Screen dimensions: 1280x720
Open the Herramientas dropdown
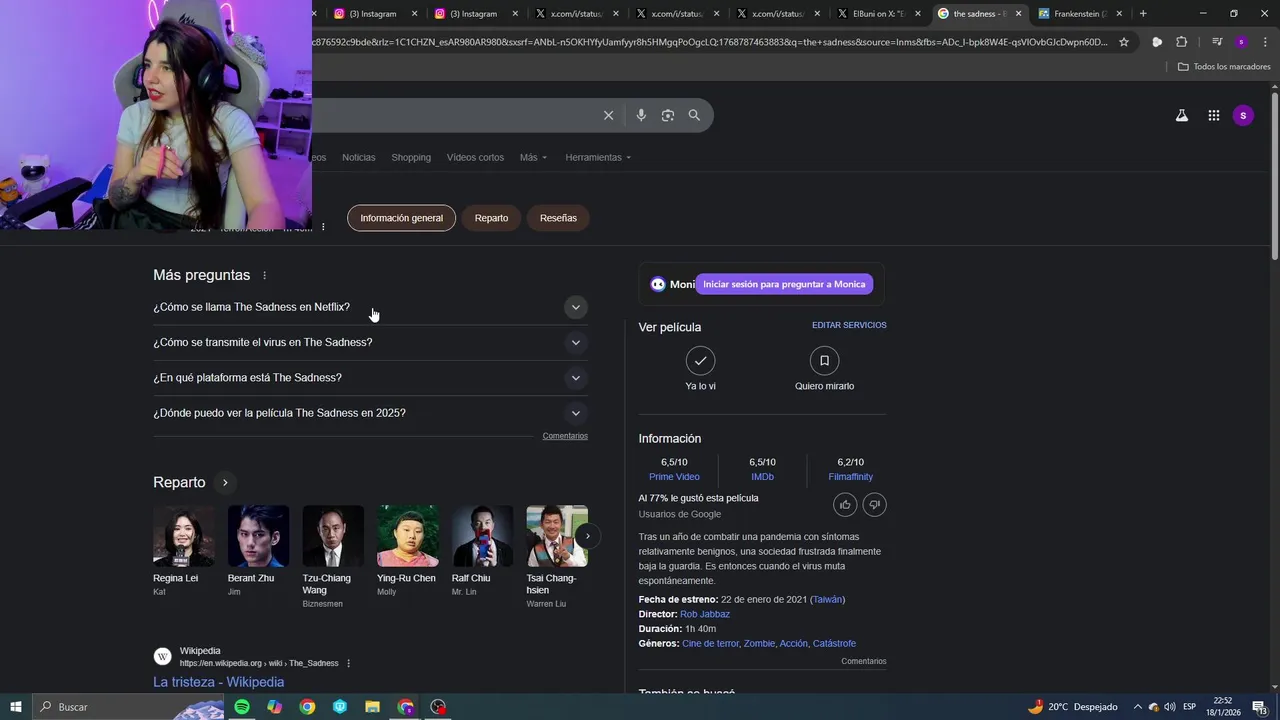click(x=598, y=157)
